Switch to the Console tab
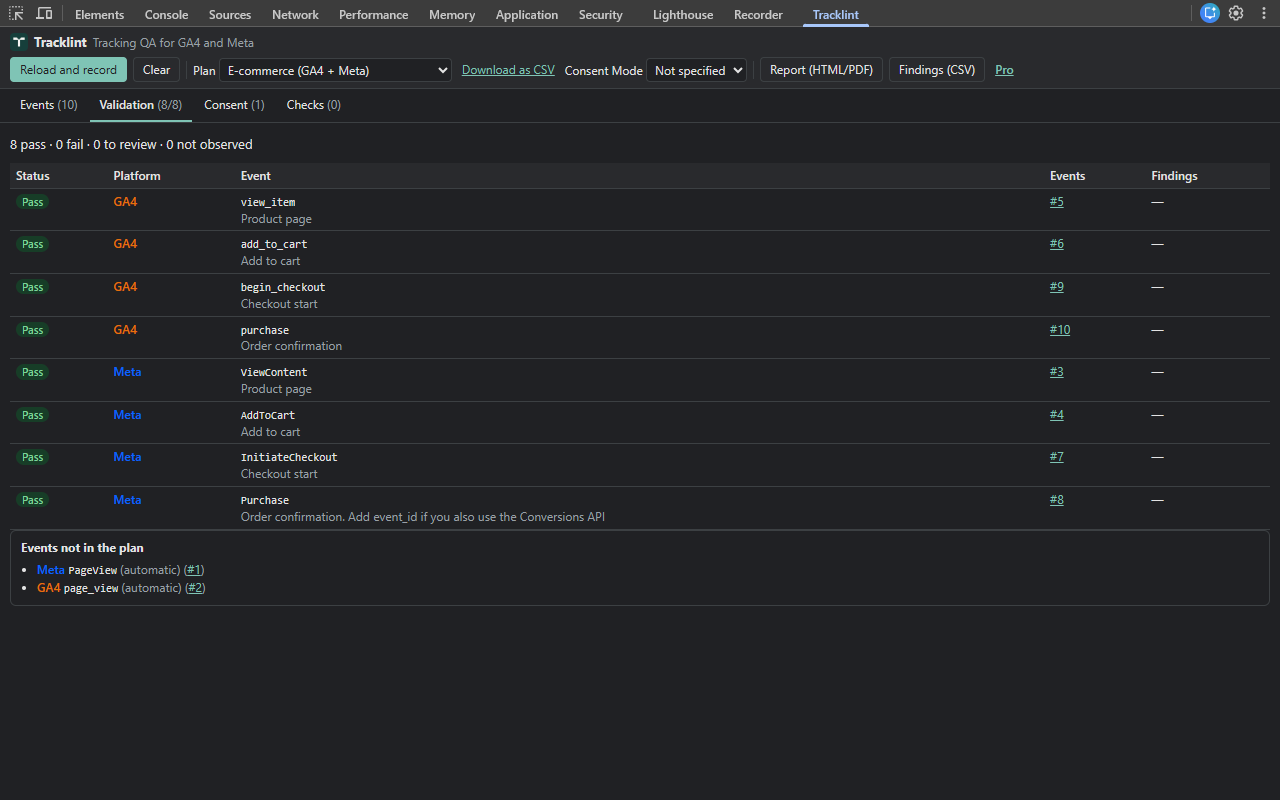 [x=167, y=15]
